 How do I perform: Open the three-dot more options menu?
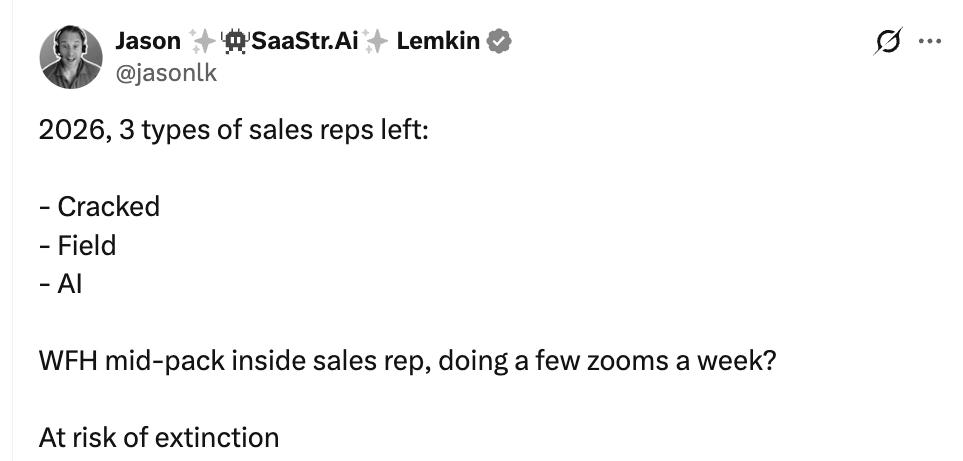pos(929,42)
